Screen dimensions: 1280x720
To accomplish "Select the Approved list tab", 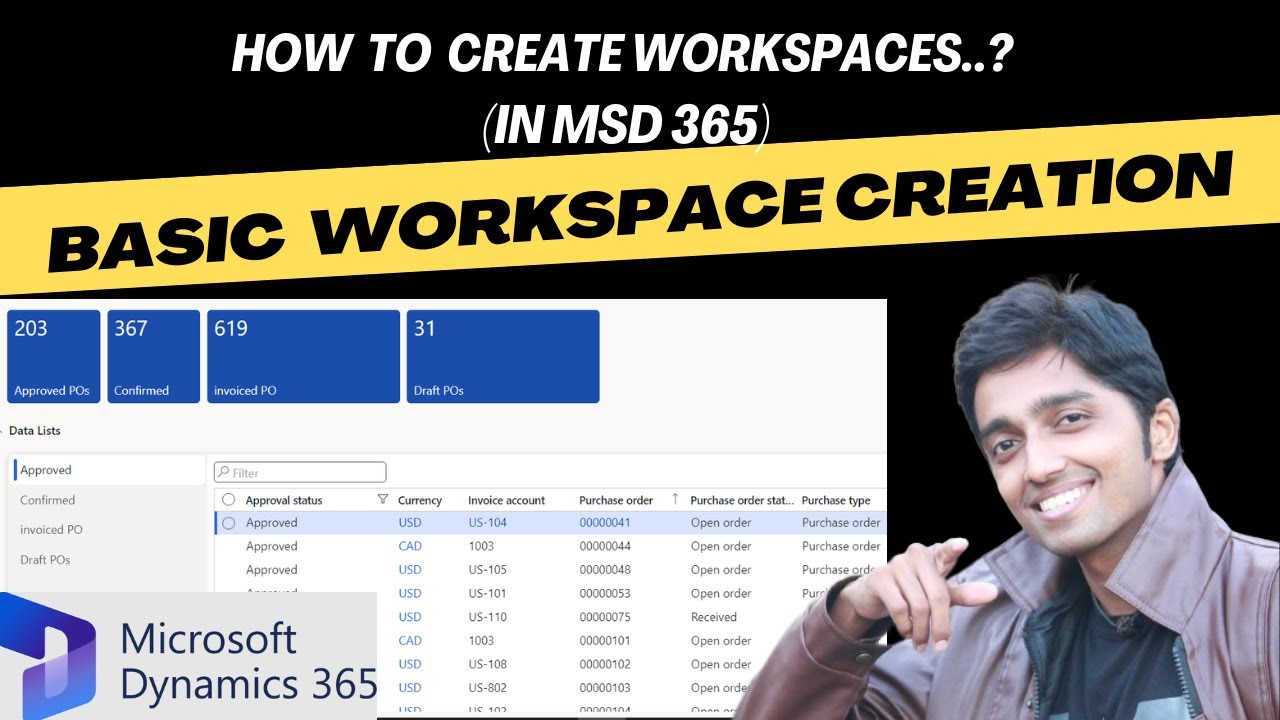I will [x=108, y=470].
